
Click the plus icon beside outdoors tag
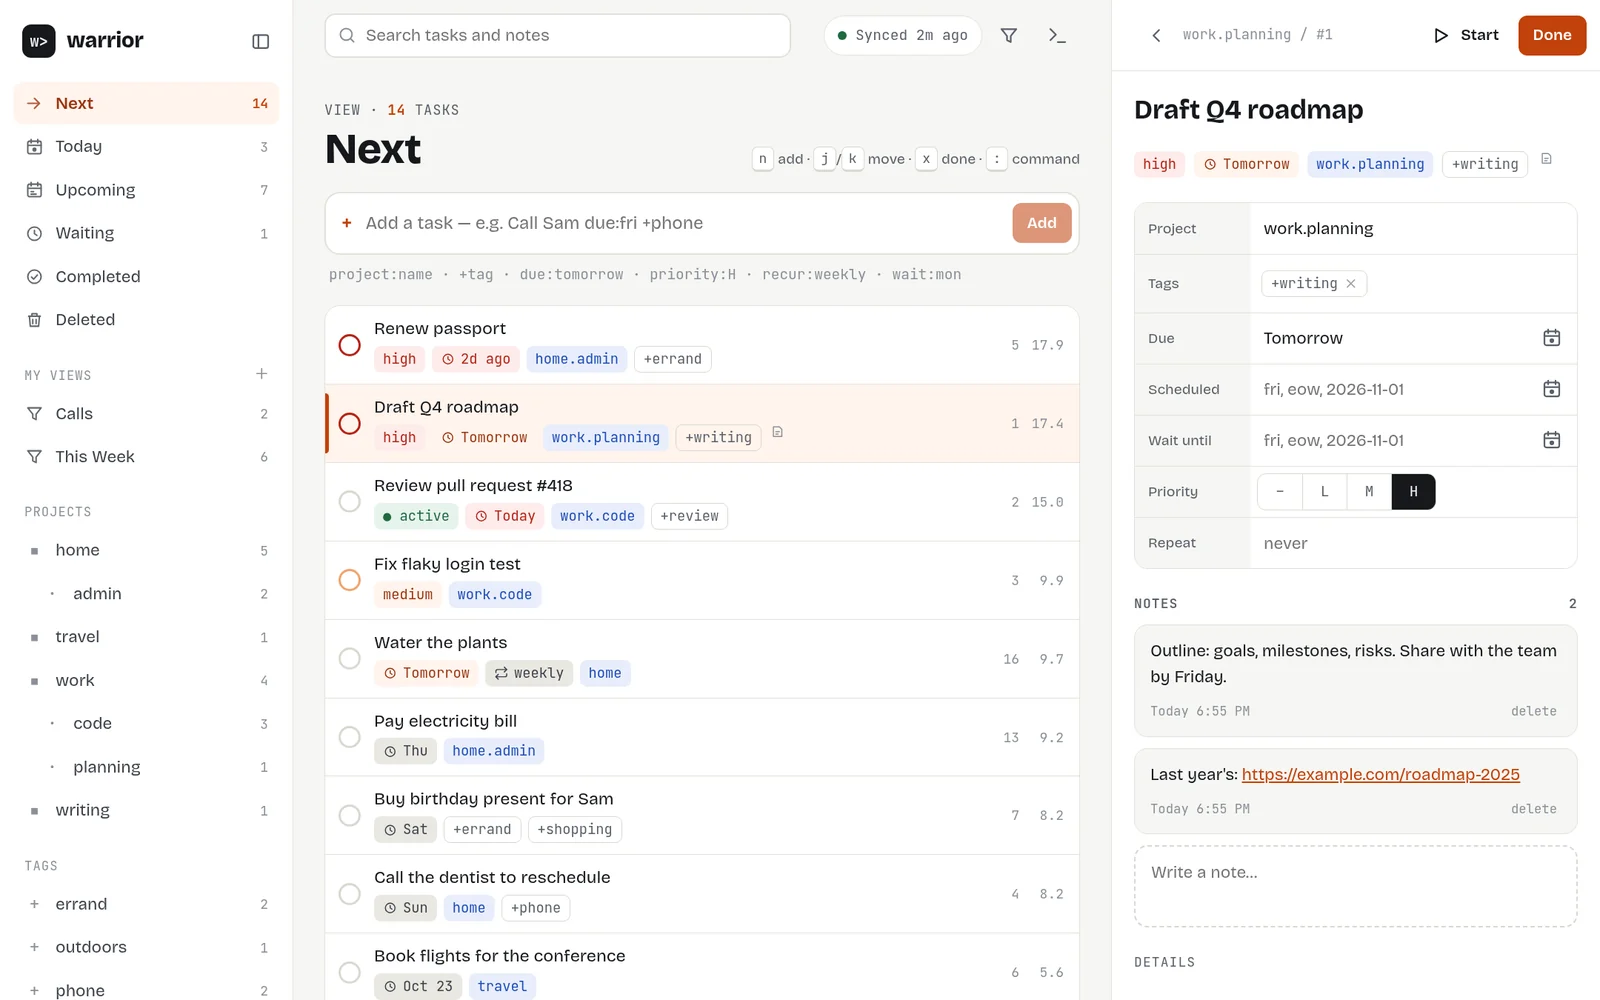tap(34, 947)
